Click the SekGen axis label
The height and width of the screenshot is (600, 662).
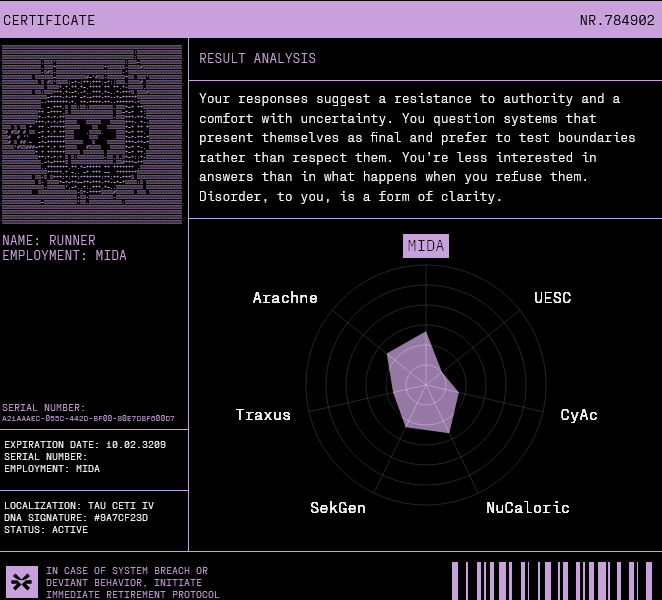pyautogui.click(x=338, y=508)
